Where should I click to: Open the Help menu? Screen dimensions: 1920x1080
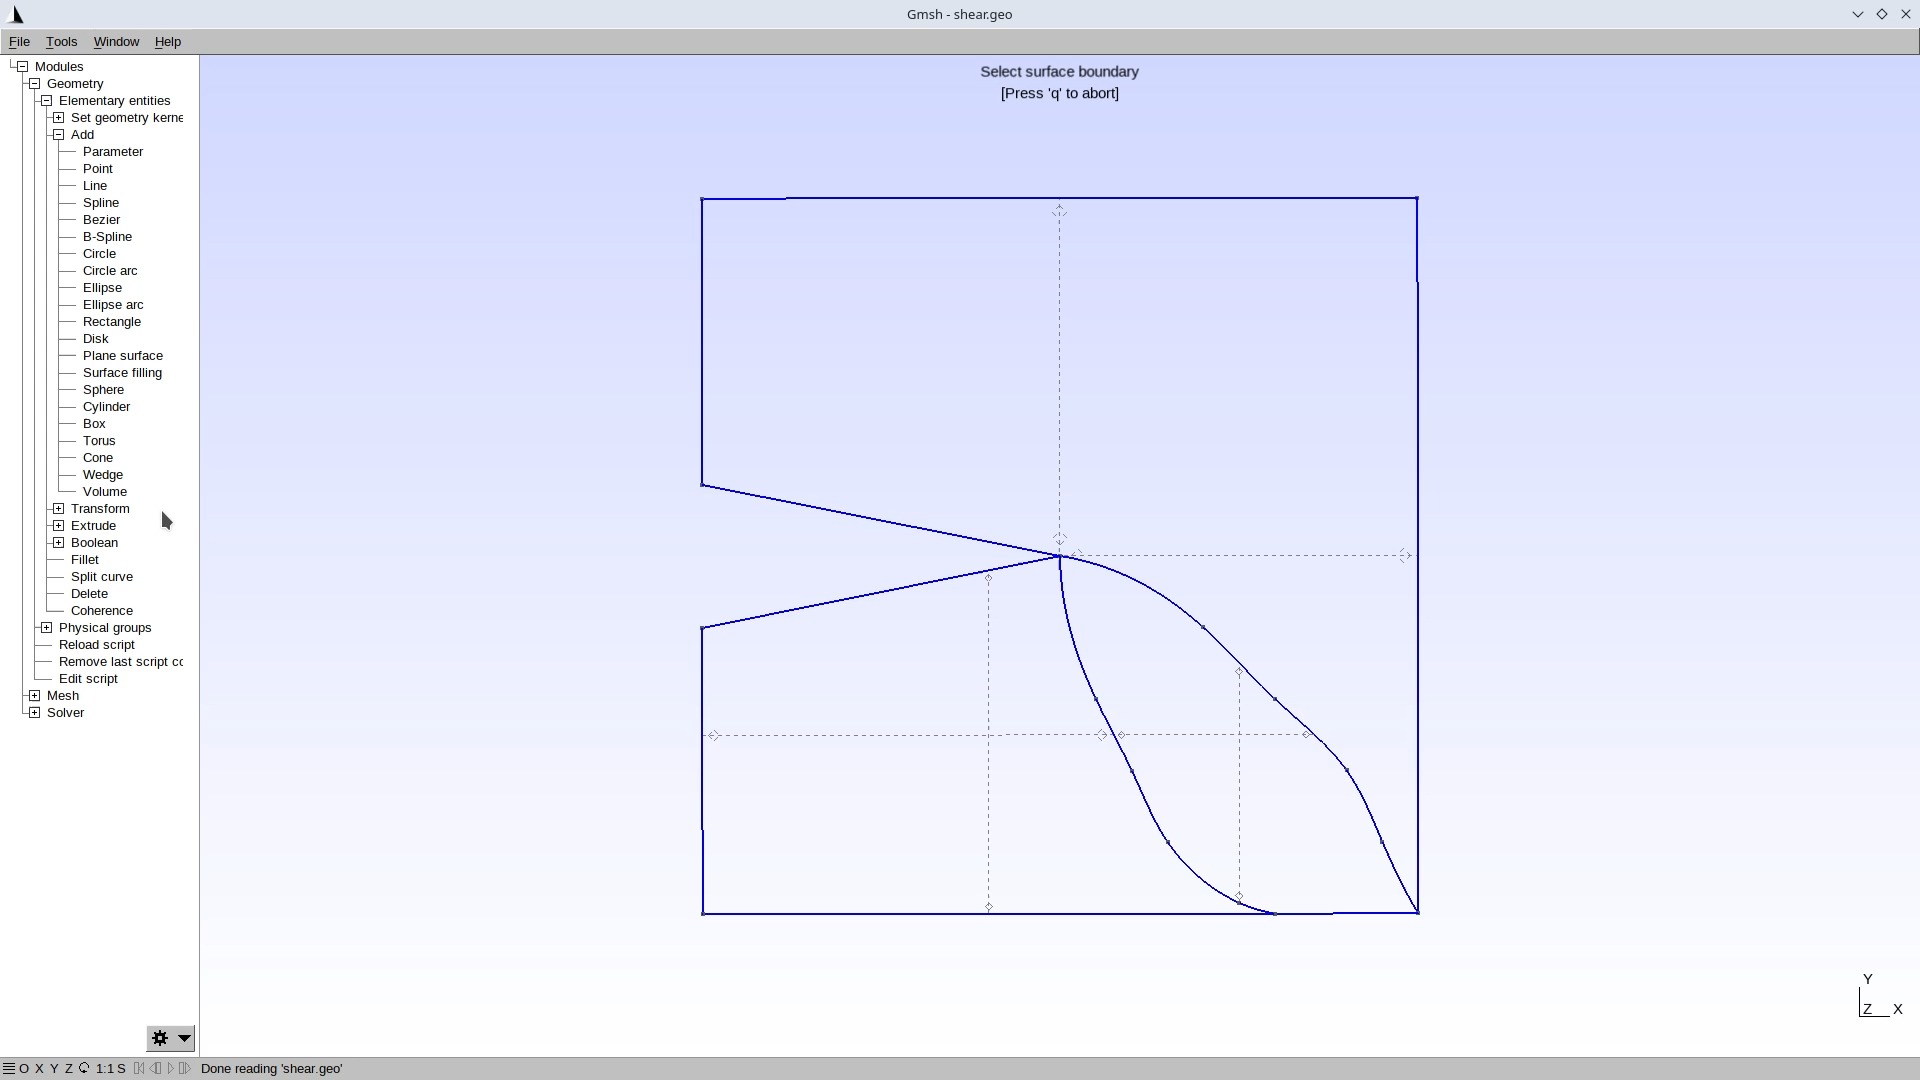(167, 41)
